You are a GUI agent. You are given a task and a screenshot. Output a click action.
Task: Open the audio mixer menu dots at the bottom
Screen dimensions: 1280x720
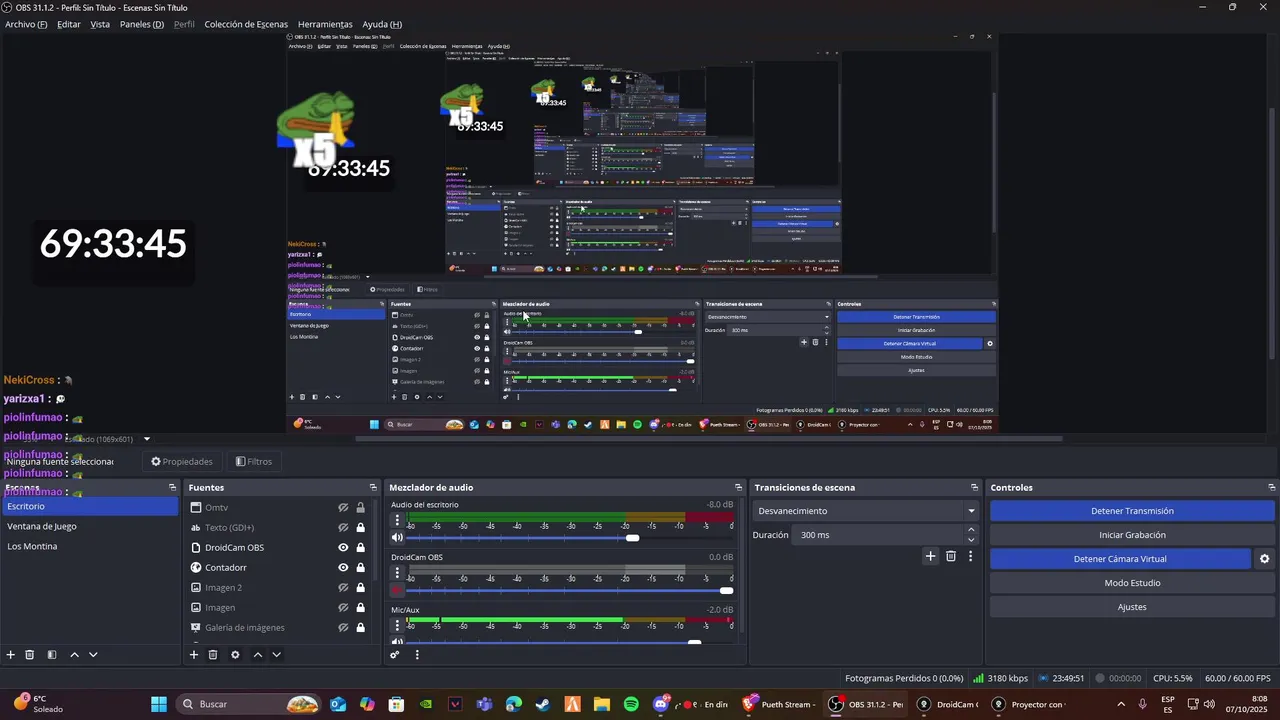[417, 655]
